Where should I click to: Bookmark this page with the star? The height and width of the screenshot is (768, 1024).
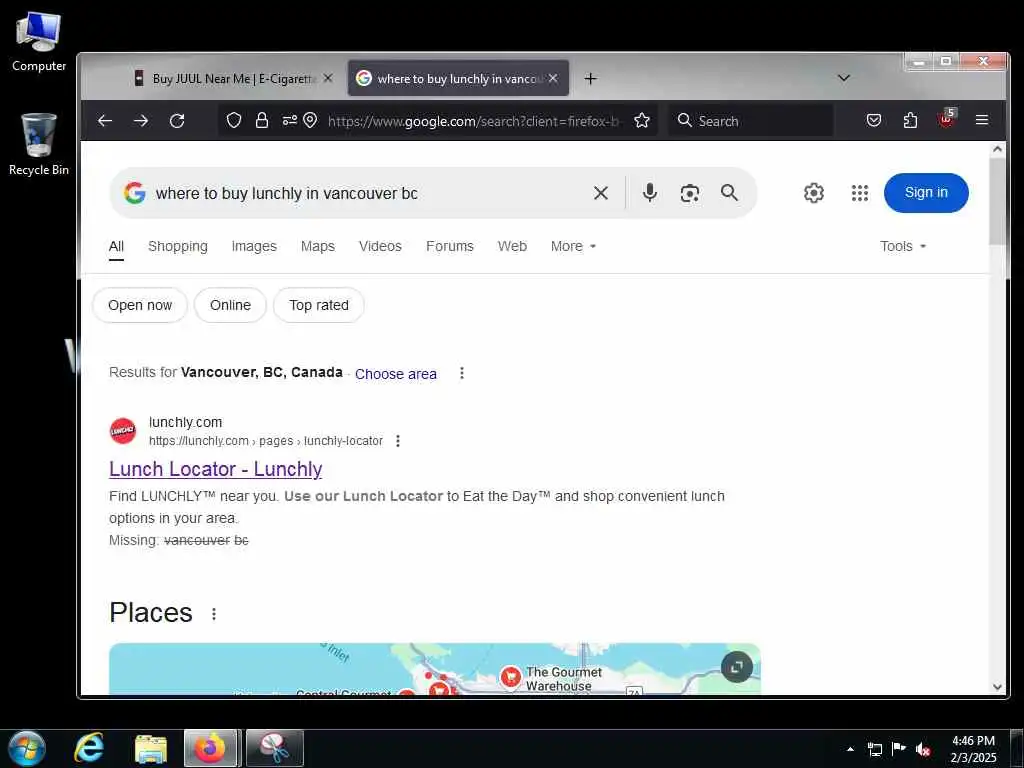point(642,121)
